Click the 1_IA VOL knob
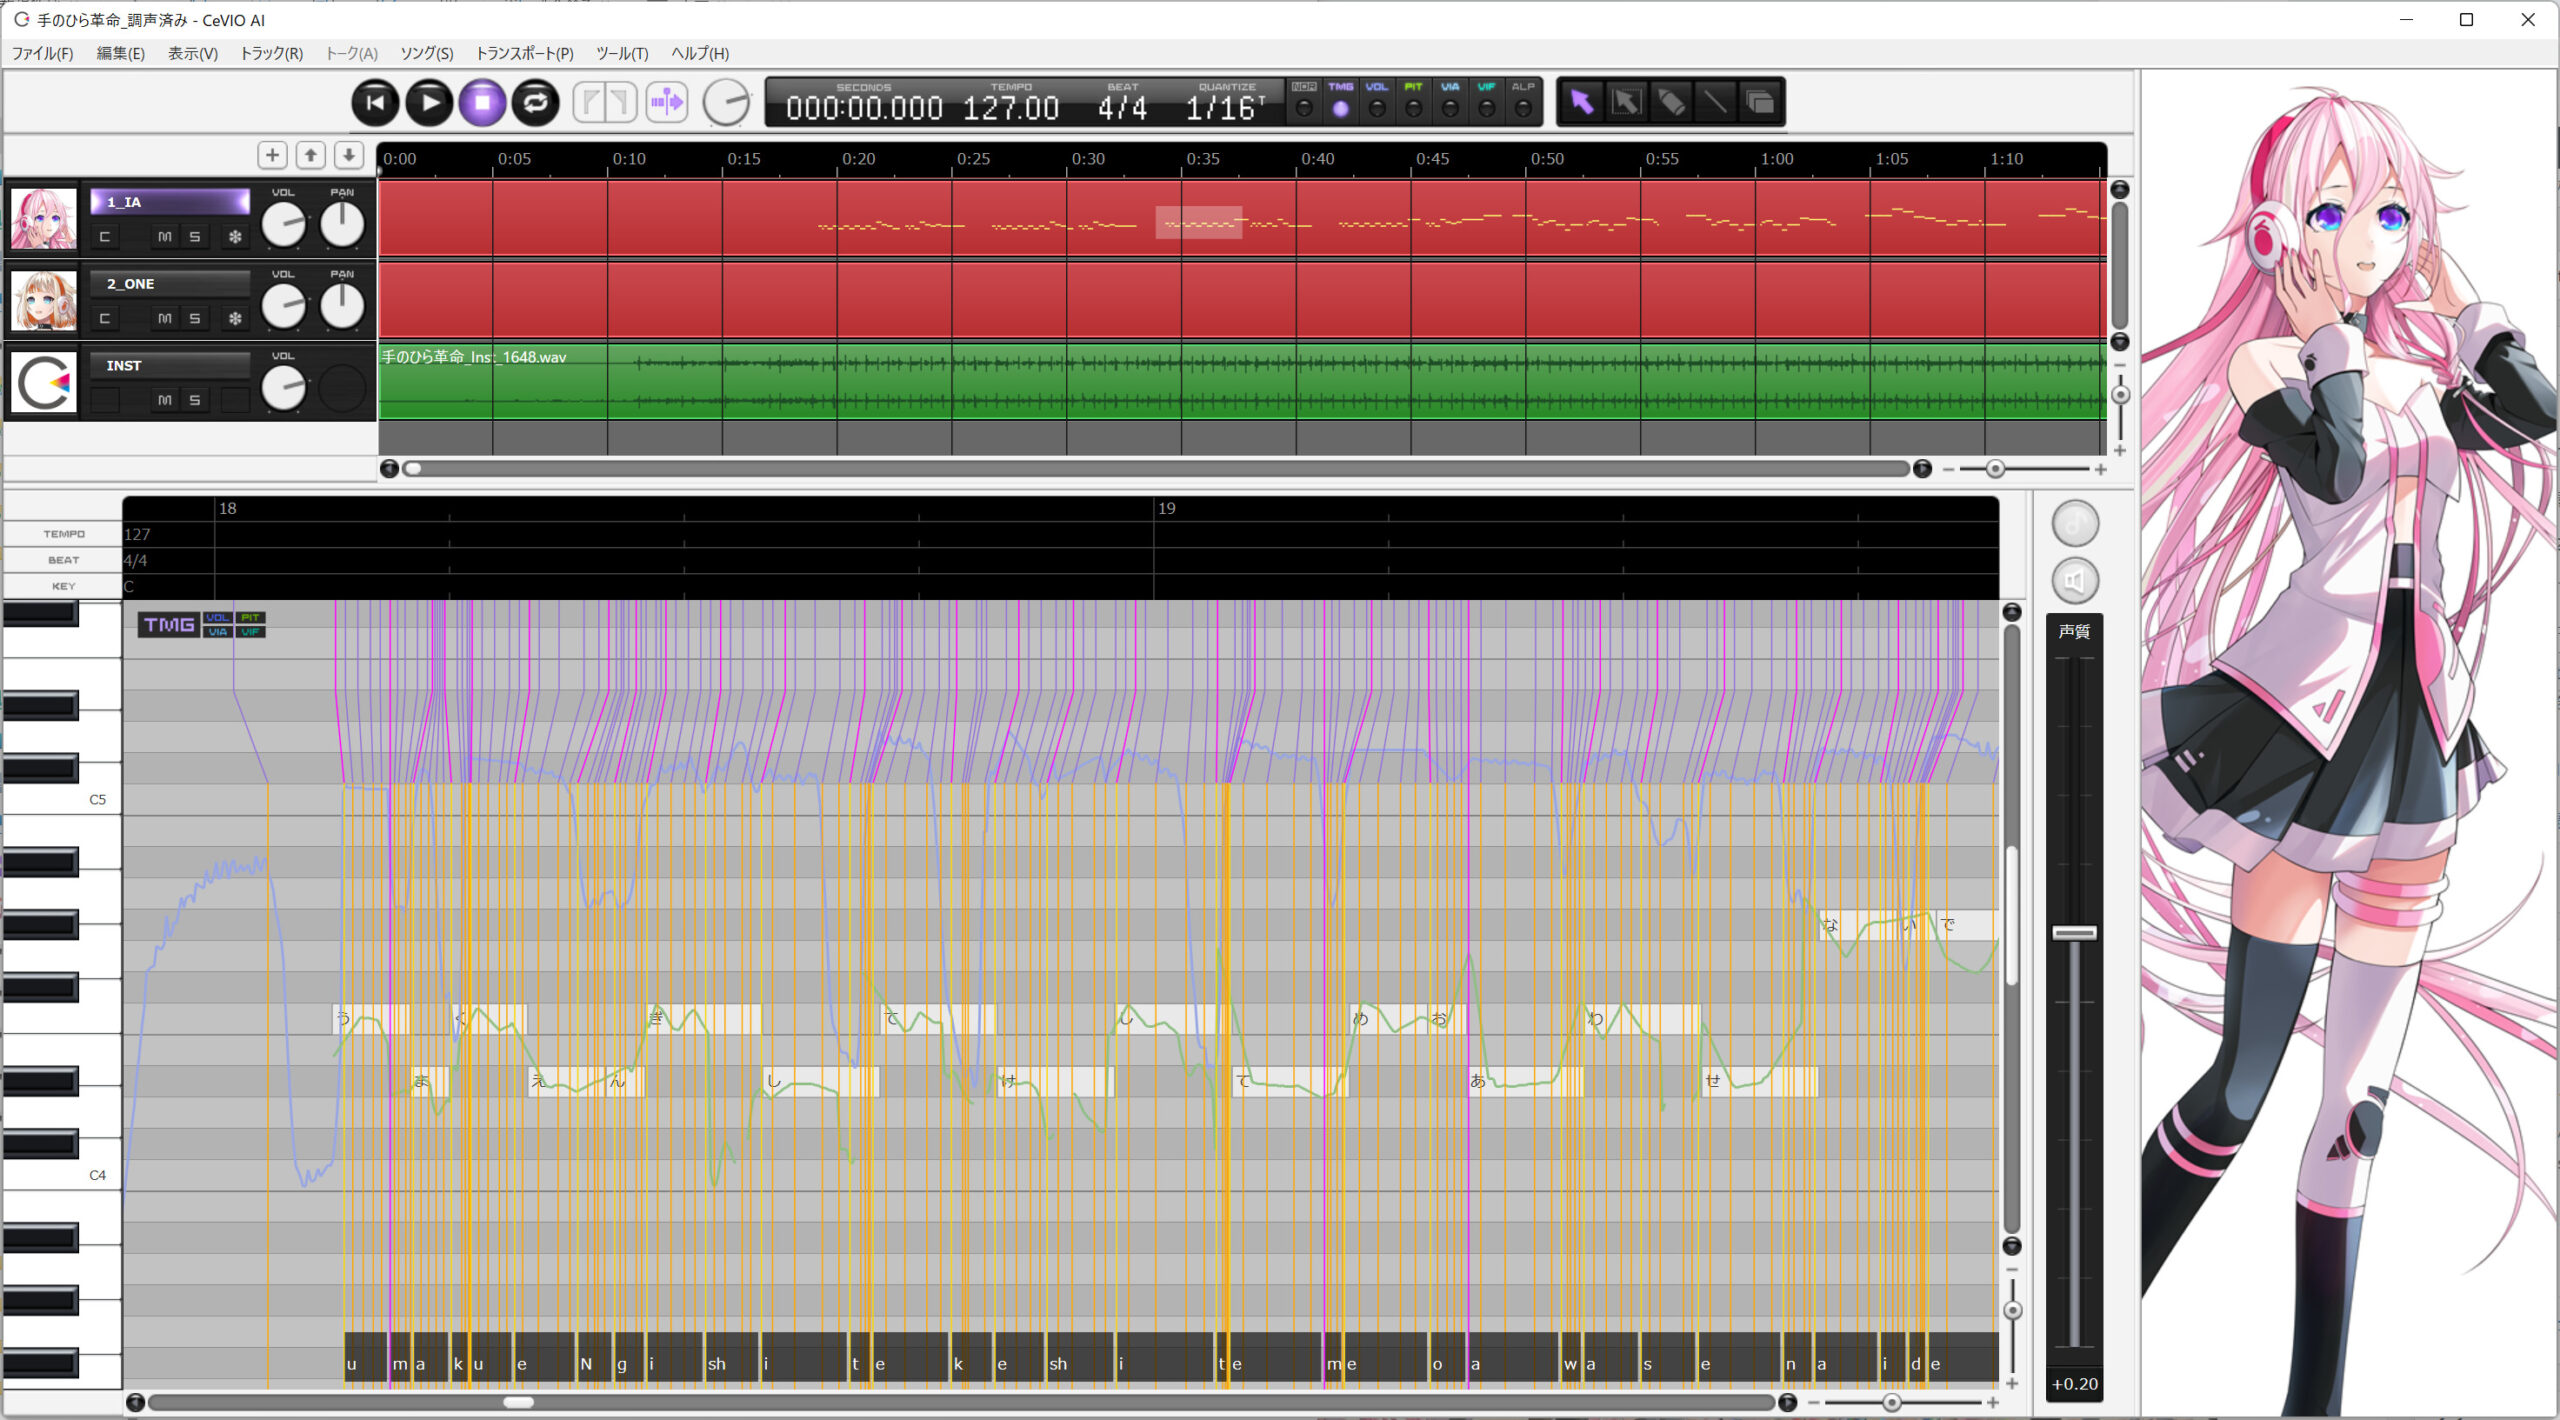2560x1420 pixels. [283, 224]
